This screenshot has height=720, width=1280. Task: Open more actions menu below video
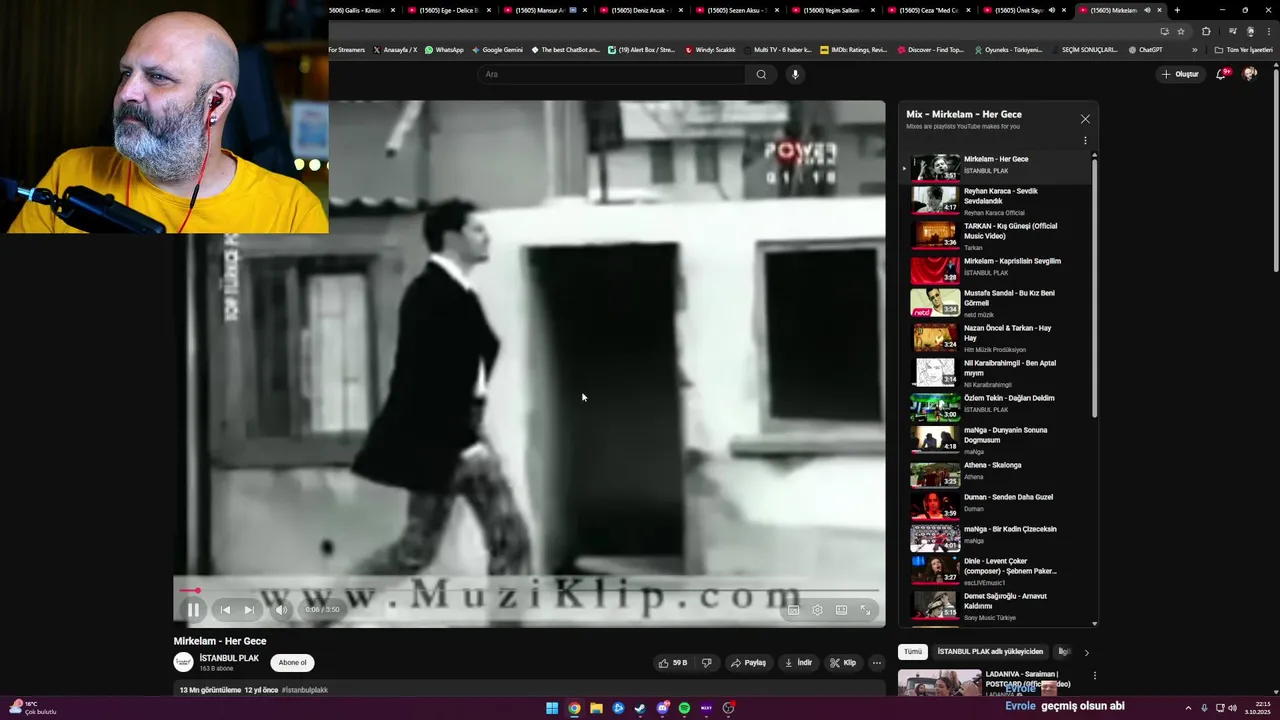coord(877,663)
